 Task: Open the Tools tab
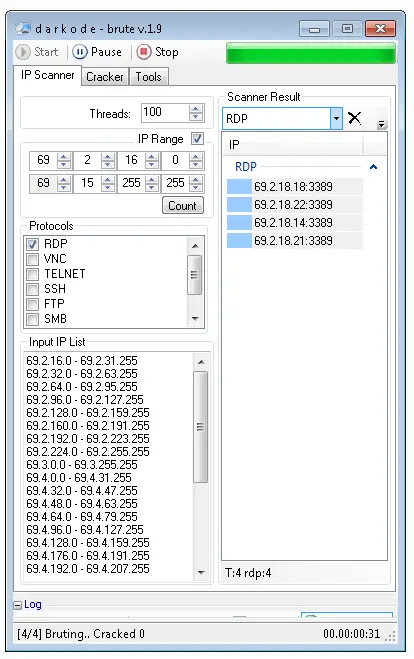[148, 77]
